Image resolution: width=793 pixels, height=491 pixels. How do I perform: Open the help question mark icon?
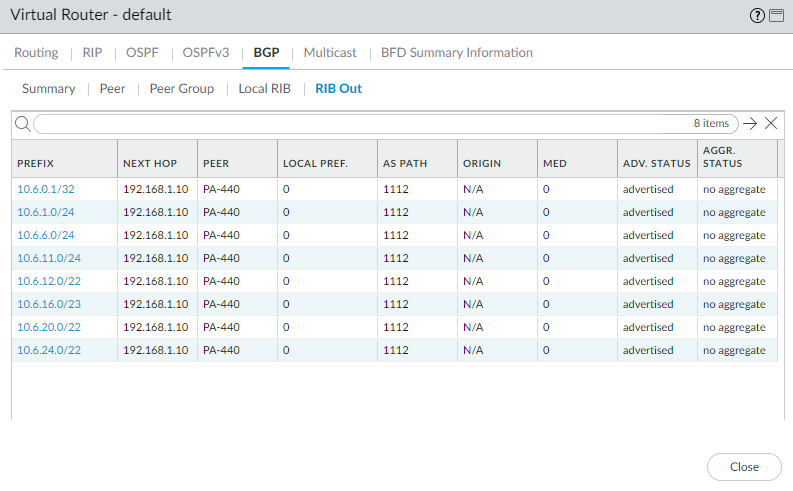point(757,15)
